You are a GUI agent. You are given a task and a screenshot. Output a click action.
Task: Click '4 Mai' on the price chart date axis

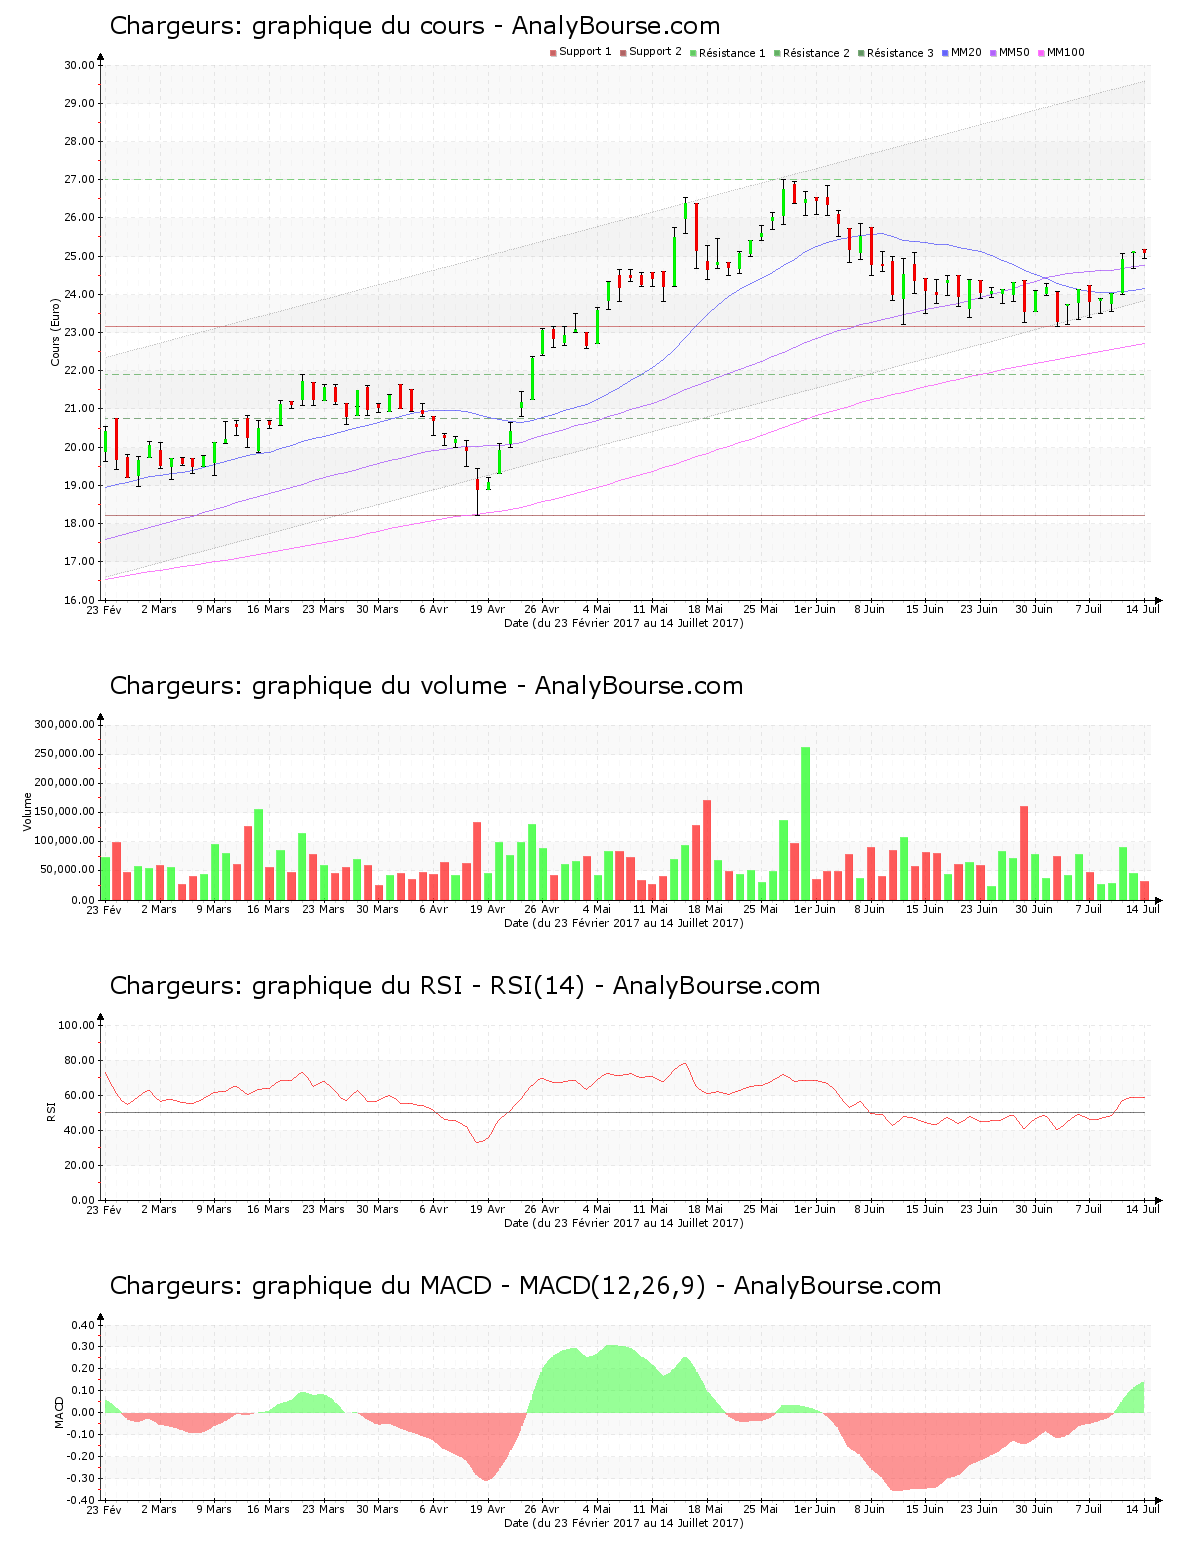[x=596, y=609]
